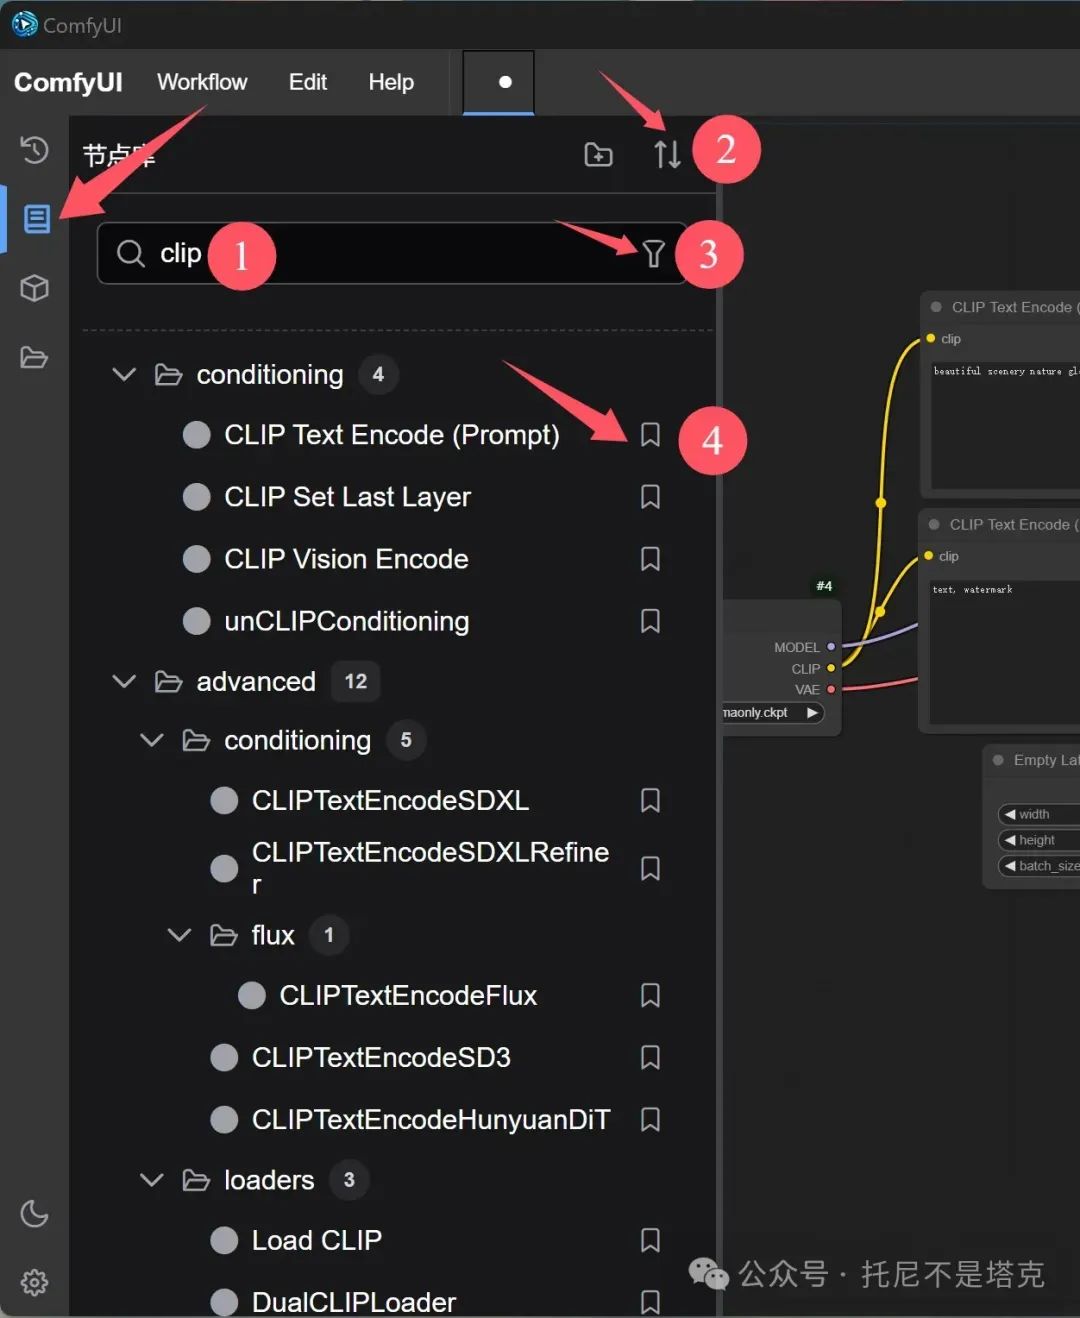1080x1318 pixels.
Task: Open the queue history sidebar icon
Action: pos(34,150)
